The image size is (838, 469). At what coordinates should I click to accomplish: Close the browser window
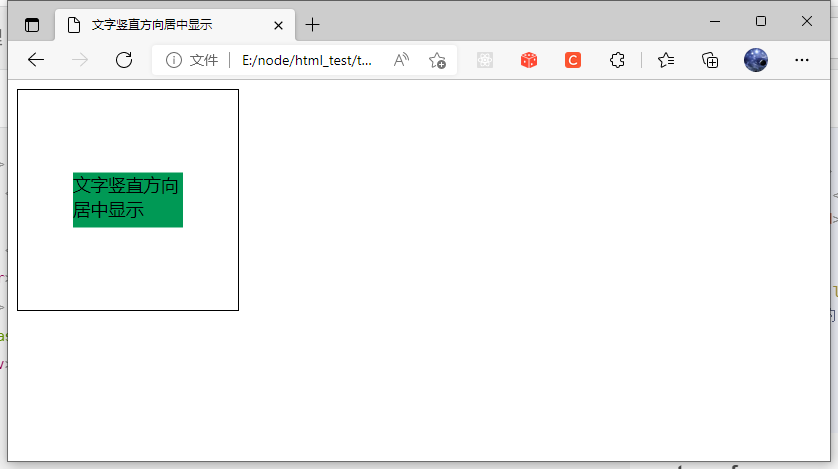tap(807, 21)
